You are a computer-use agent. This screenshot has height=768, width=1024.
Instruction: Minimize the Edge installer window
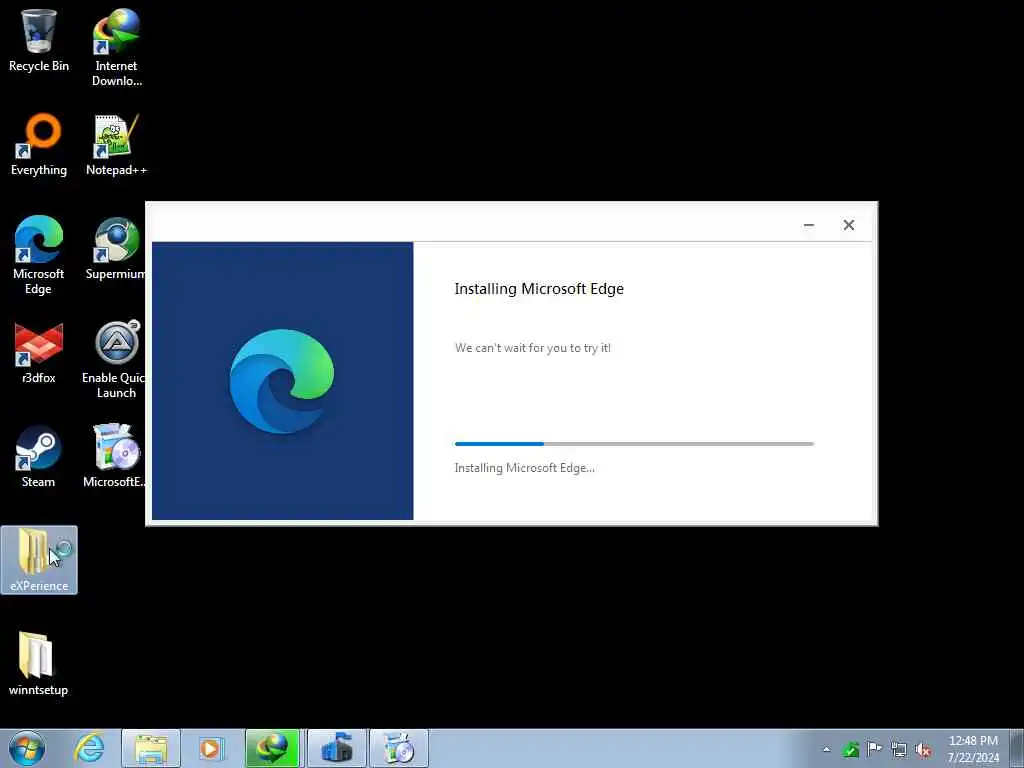[x=808, y=225]
